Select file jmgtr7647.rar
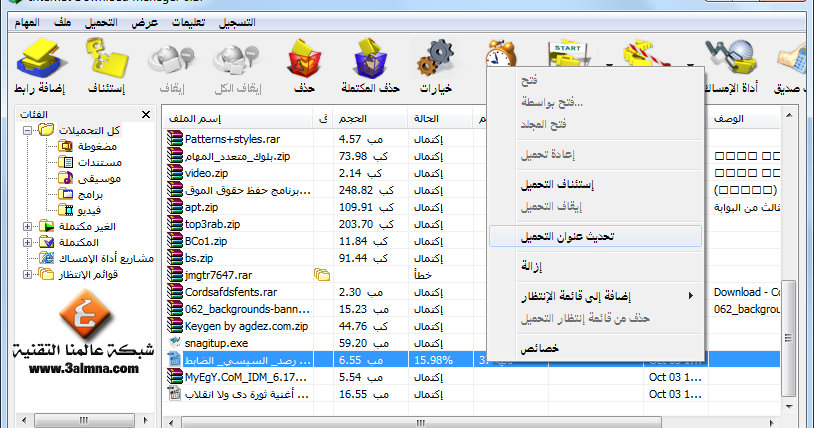The width and height of the screenshot is (814, 428). tap(218, 275)
